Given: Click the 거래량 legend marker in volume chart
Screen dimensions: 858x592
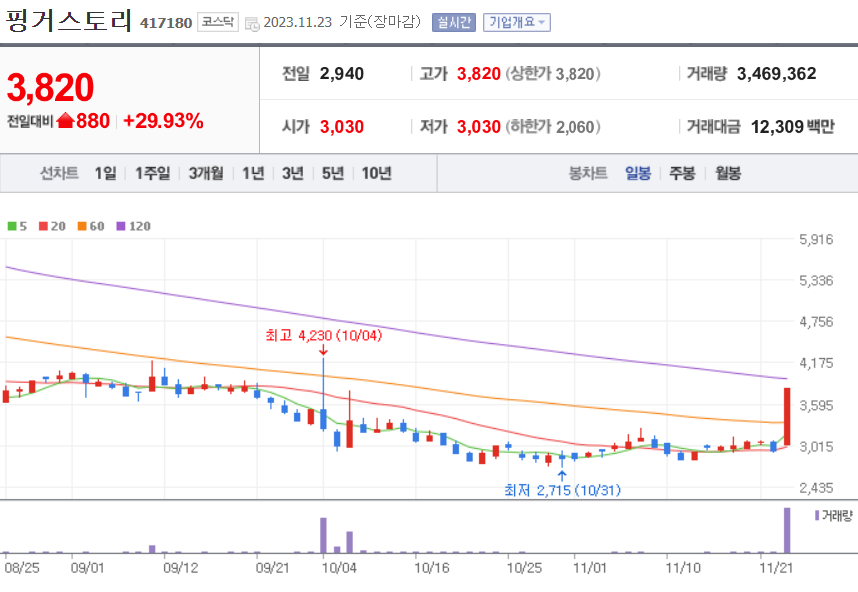Looking at the screenshot, I should tap(817, 515).
